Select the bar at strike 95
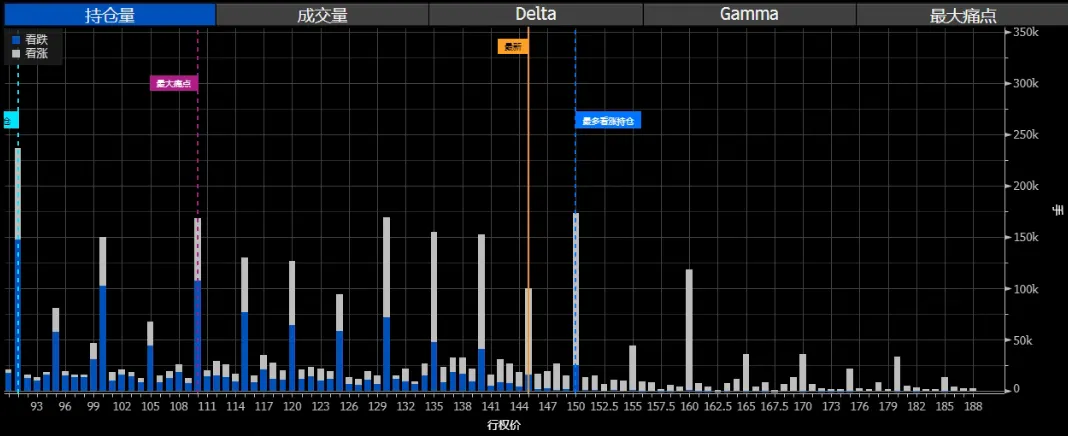This screenshot has height=436, width=1068. coord(56,350)
